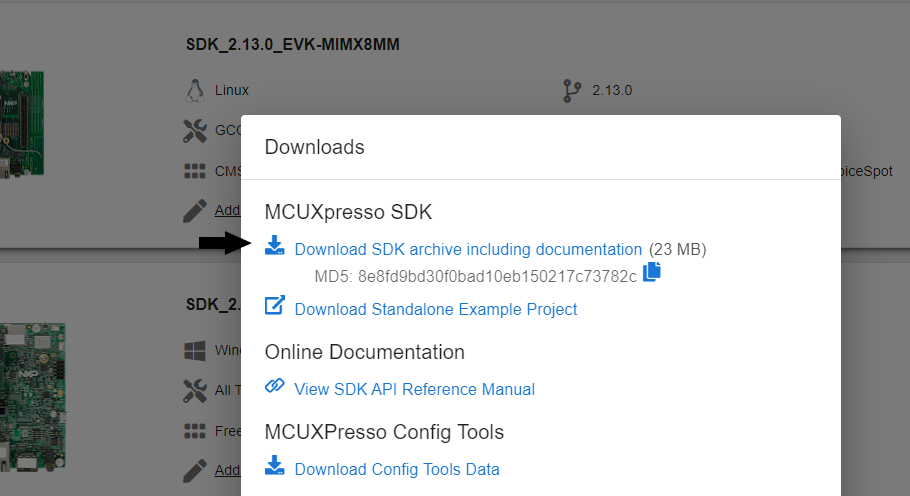Click the version branch icon near 2.13.0

pos(572,91)
